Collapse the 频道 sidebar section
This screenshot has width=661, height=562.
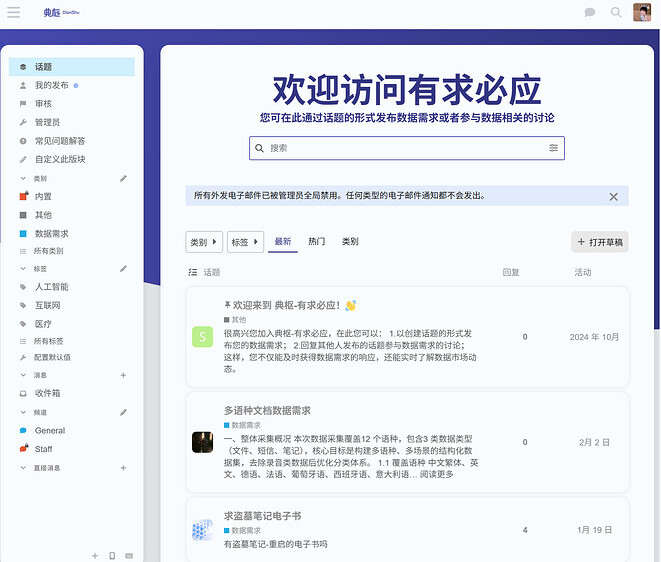tap(40, 412)
